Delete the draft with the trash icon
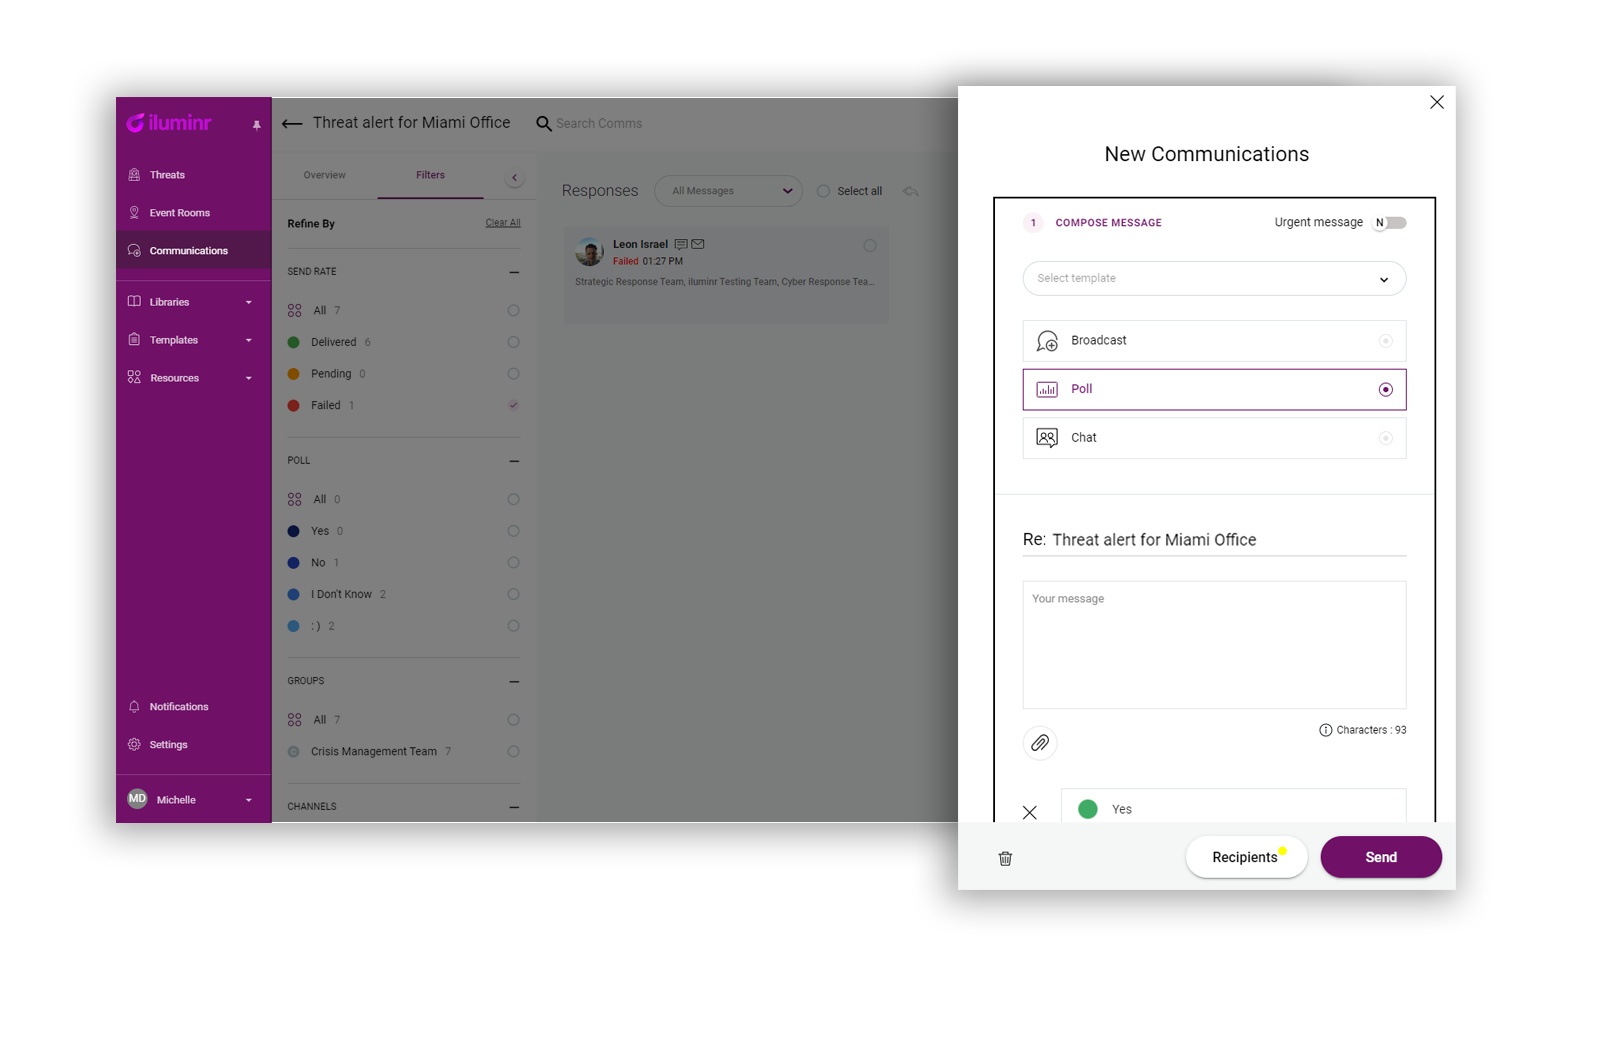The width and height of the screenshot is (1602, 1038). [1005, 858]
